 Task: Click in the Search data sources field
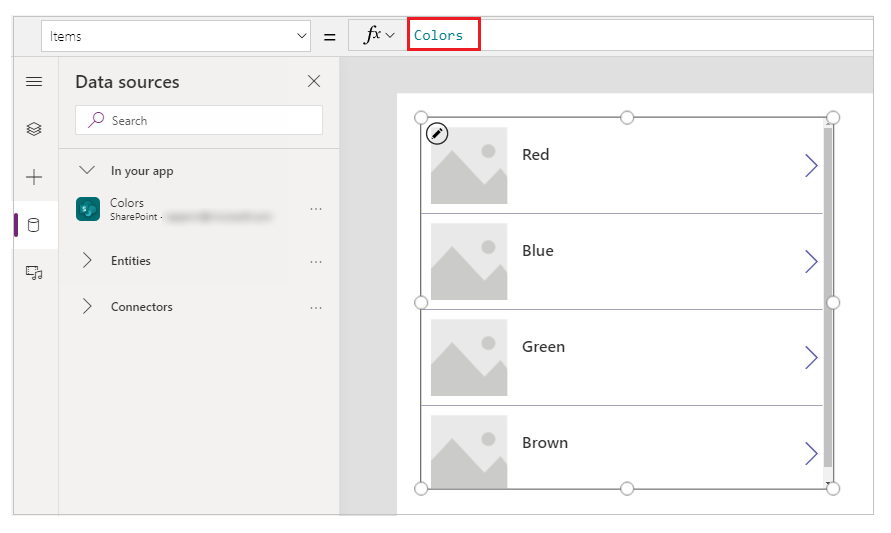pos(199,120)
